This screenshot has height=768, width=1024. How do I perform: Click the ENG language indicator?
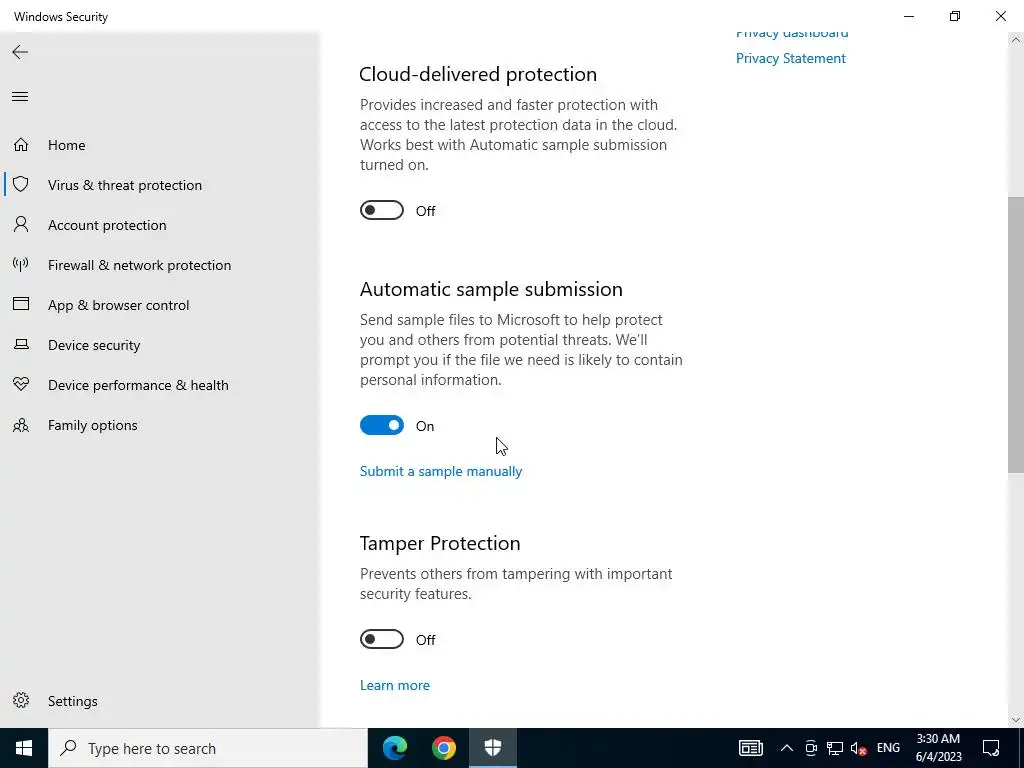tap(888, 748)
